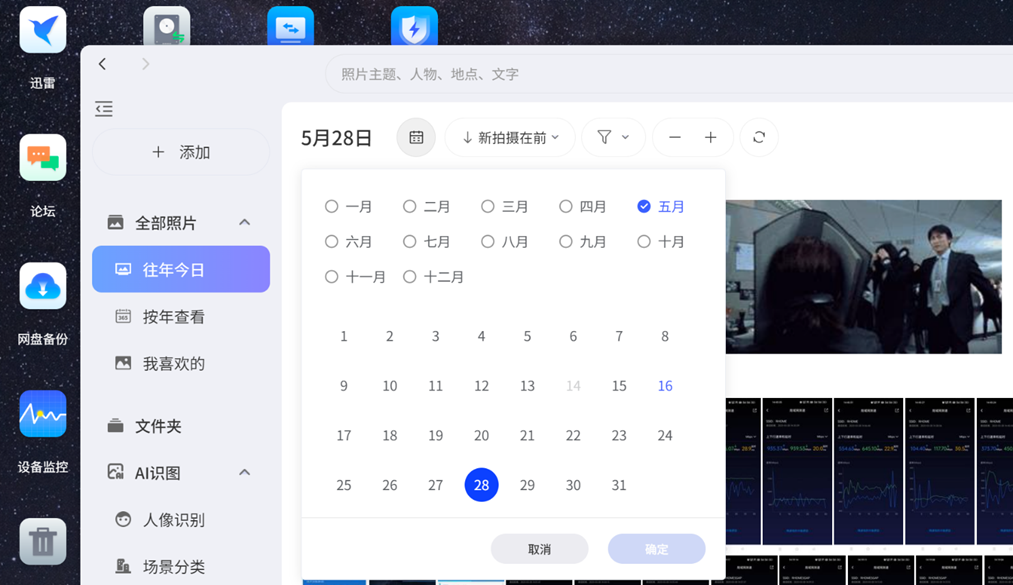Pick day 28 in the calendar
This screenshot has height=585, width=1013.
click(481, 485)
